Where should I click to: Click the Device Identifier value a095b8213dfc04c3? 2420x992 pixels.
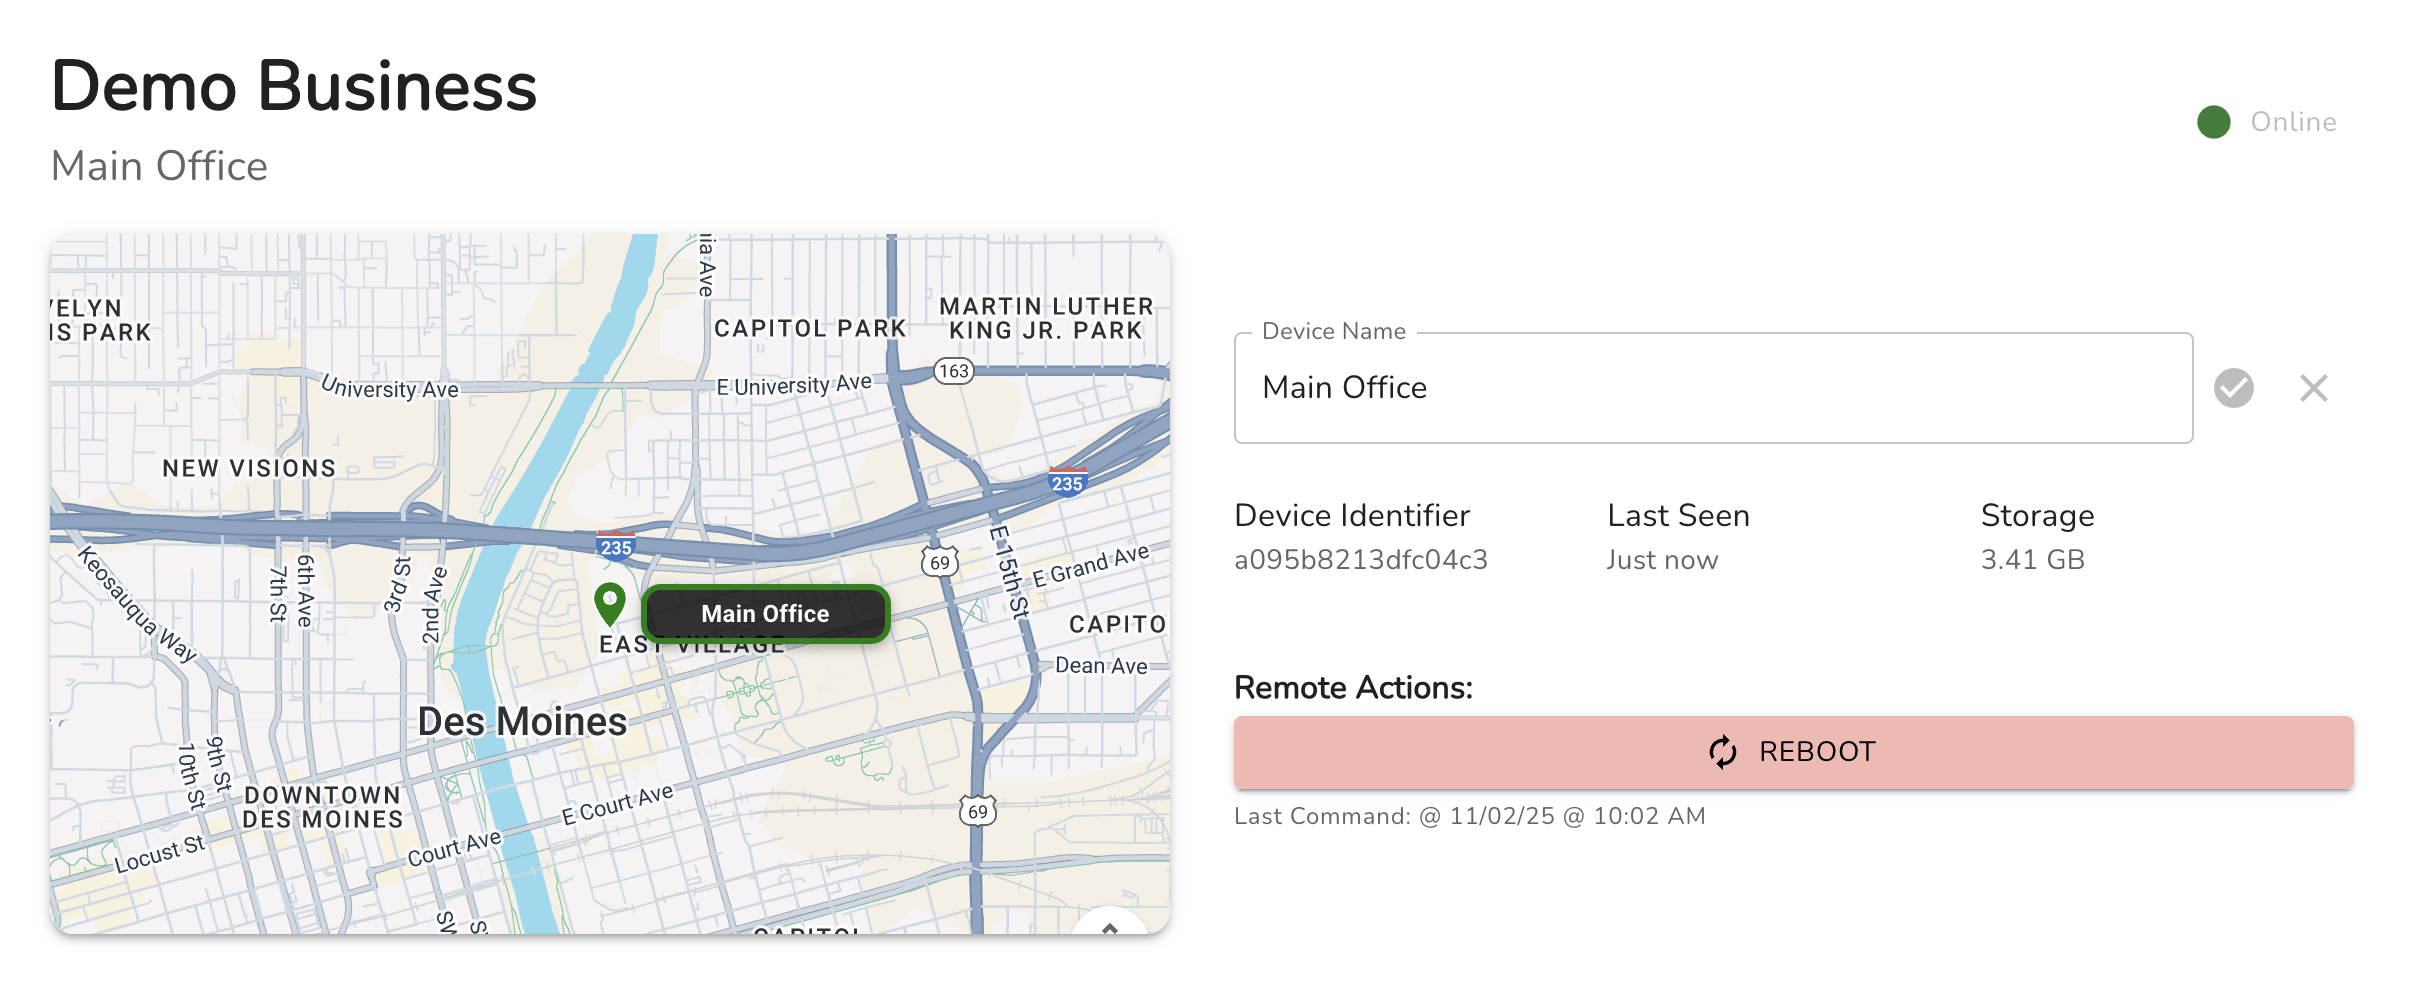coord(1360,560)
